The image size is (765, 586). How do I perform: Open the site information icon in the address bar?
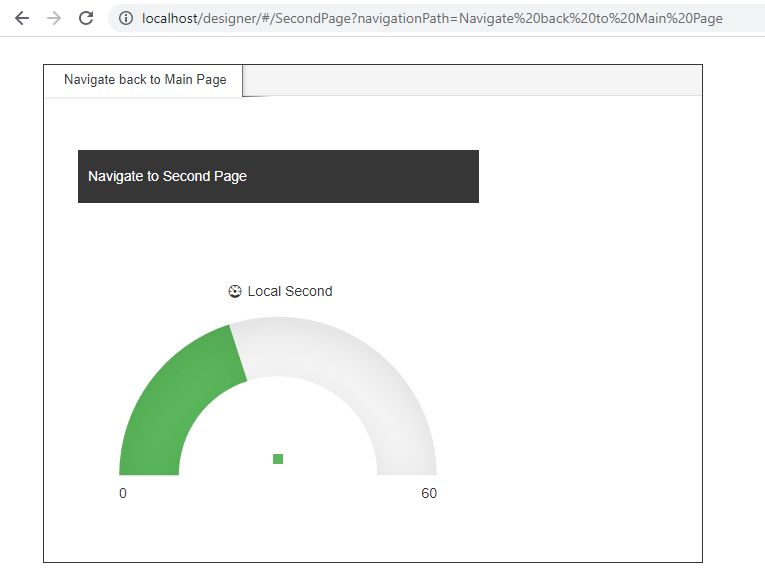pyautogui.click(x=126, y=19)
